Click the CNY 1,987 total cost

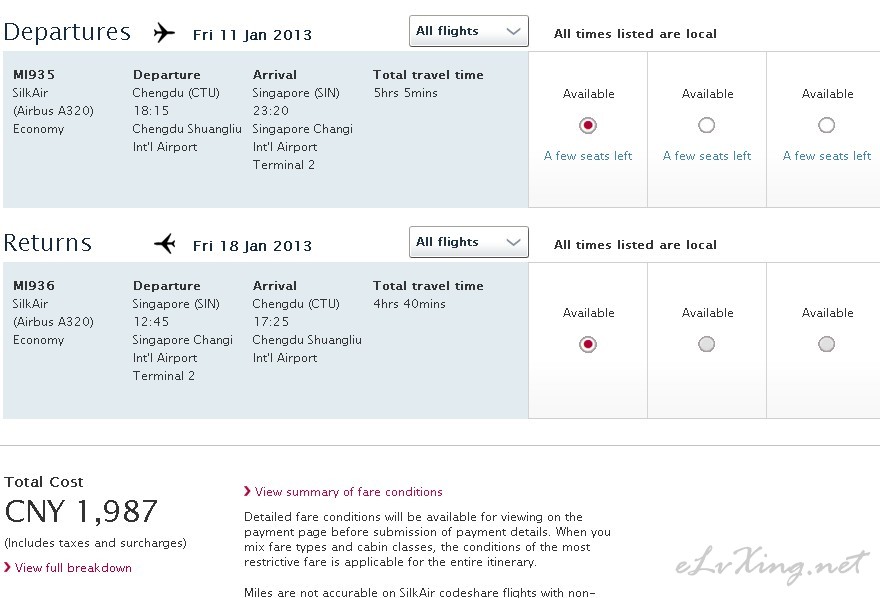coord(81,511)
